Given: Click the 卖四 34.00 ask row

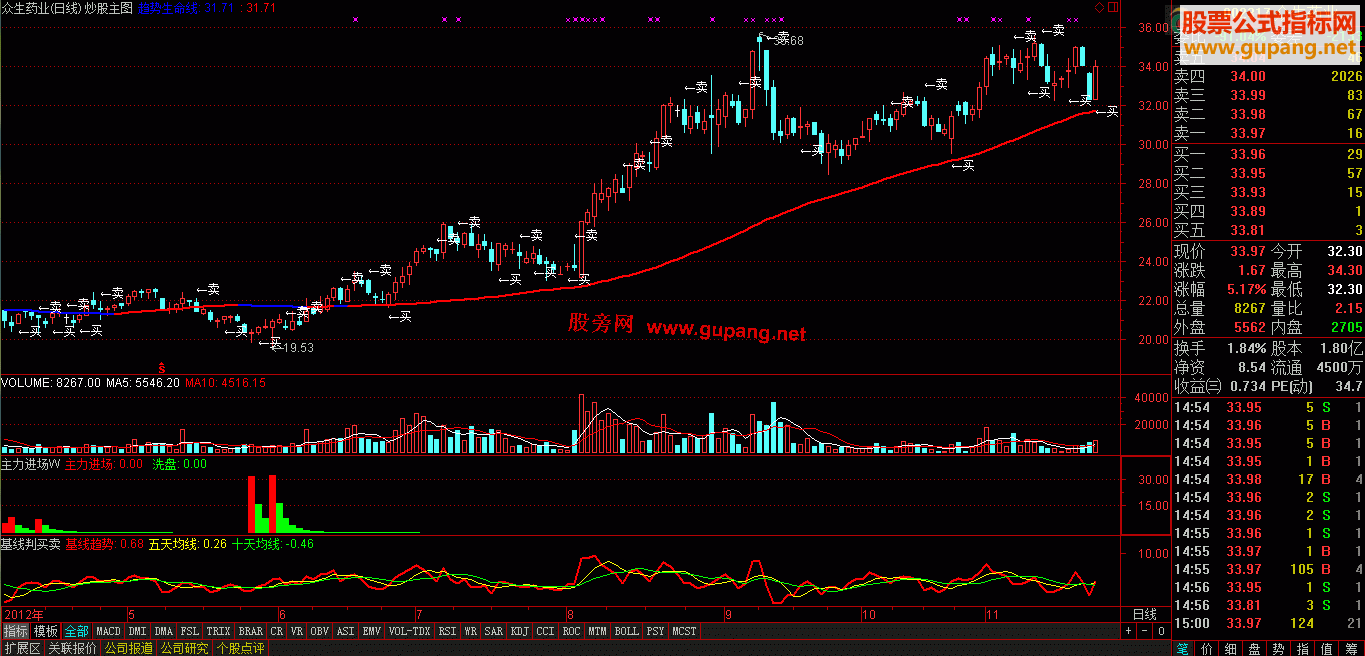Looking at the screenshot, I should [x=1268, y=76].
